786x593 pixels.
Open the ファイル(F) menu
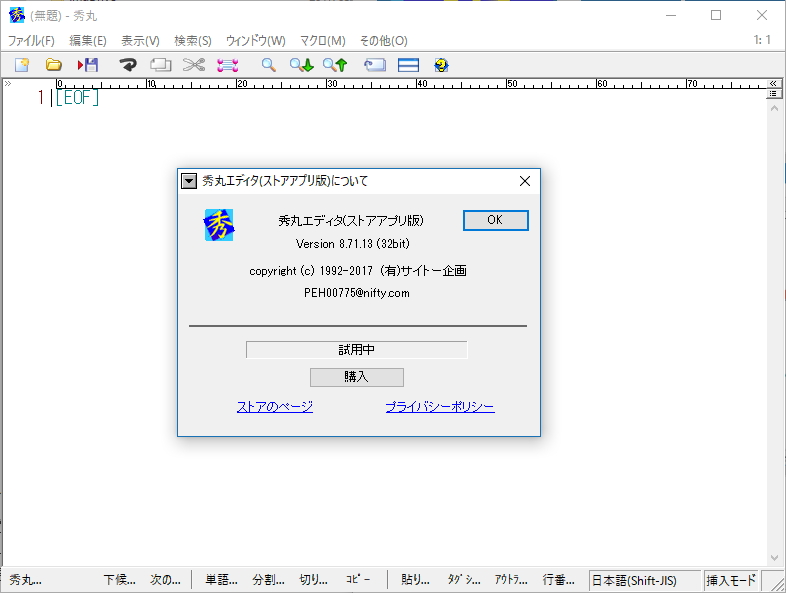click(x=31, y=41)
